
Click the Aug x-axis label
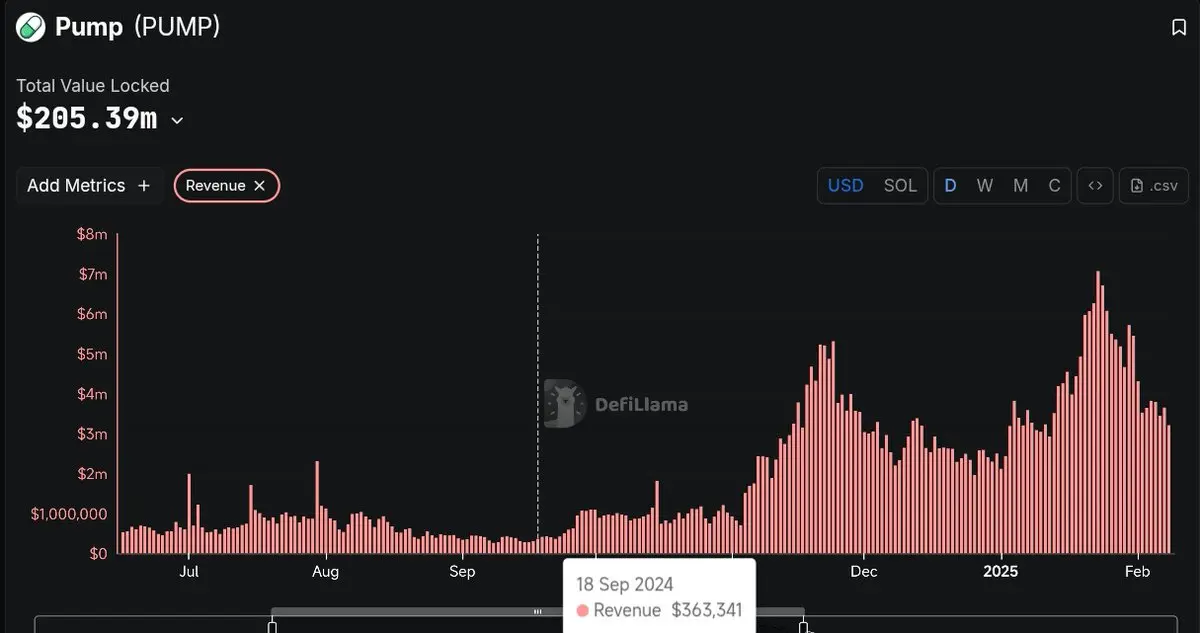[x=325, y=572]
